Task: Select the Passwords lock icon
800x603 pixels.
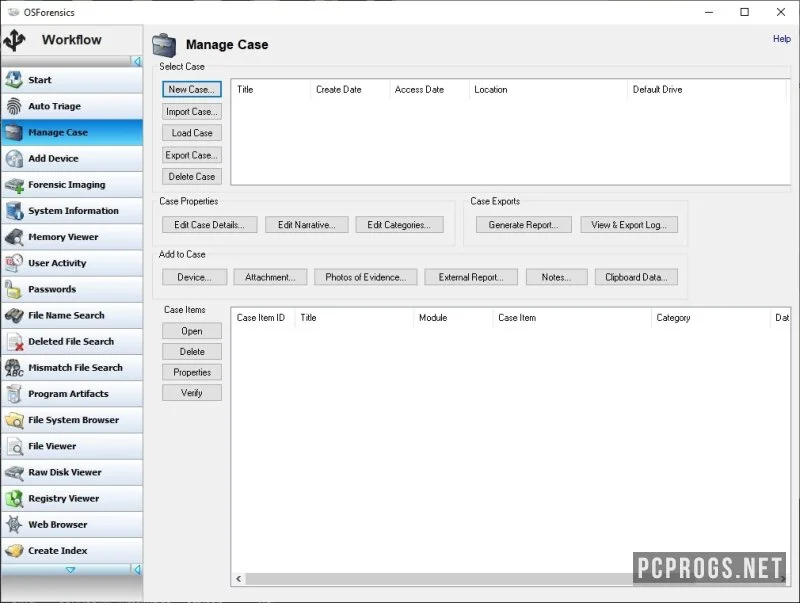Action: click(12, 289)
